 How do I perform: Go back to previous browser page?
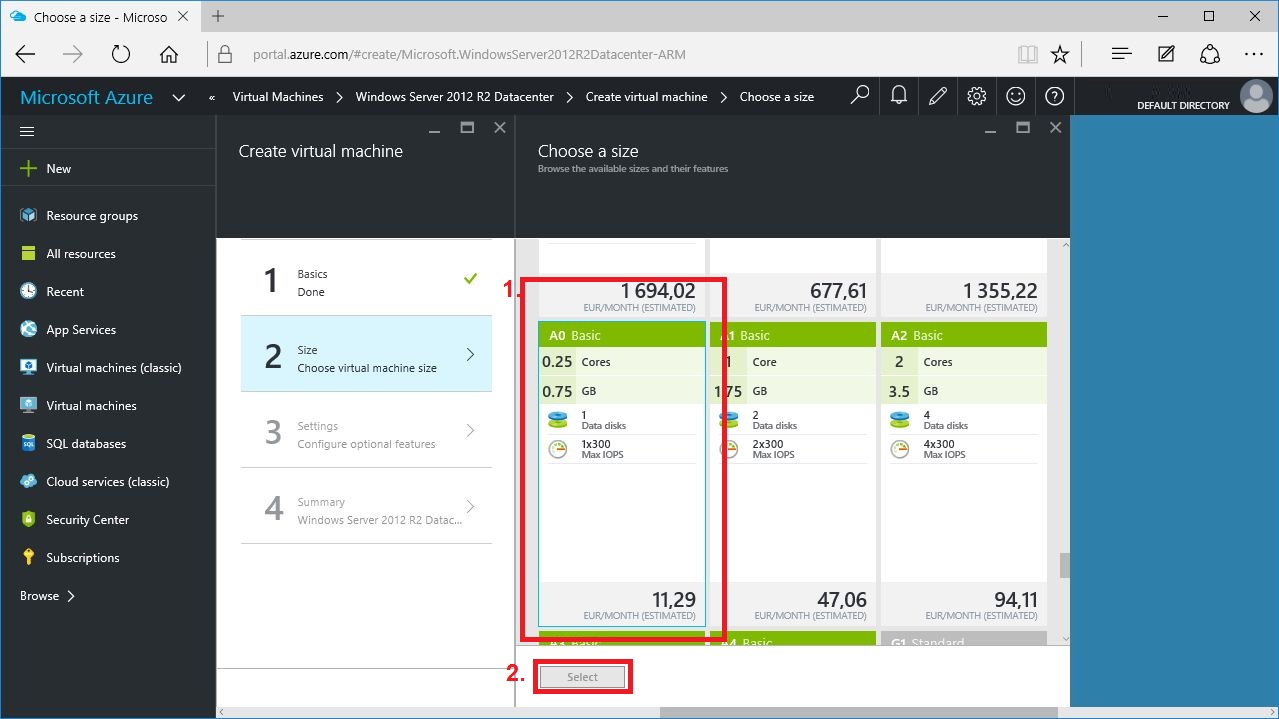click(x=25, y=54)
